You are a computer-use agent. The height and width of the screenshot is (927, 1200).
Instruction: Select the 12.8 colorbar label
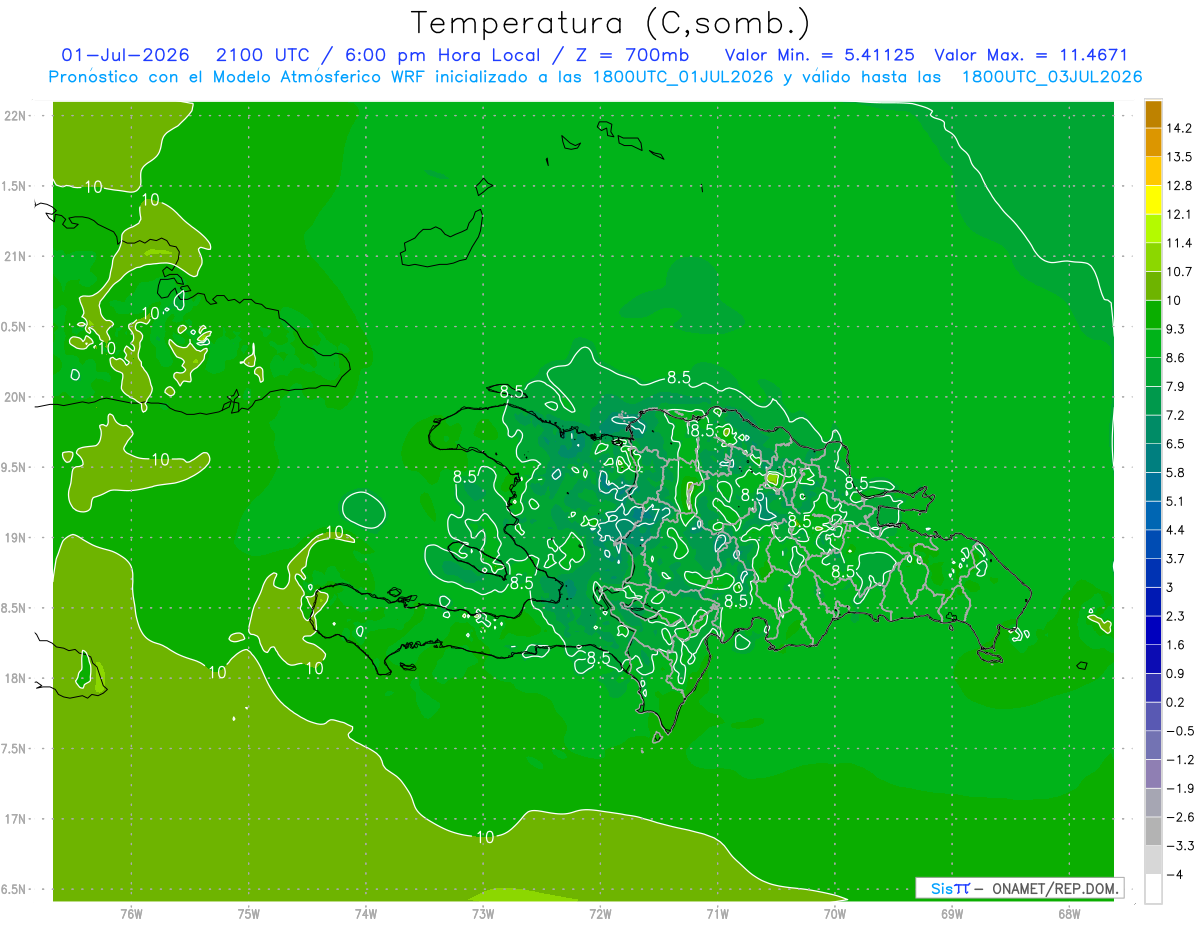click(1178, 186)
